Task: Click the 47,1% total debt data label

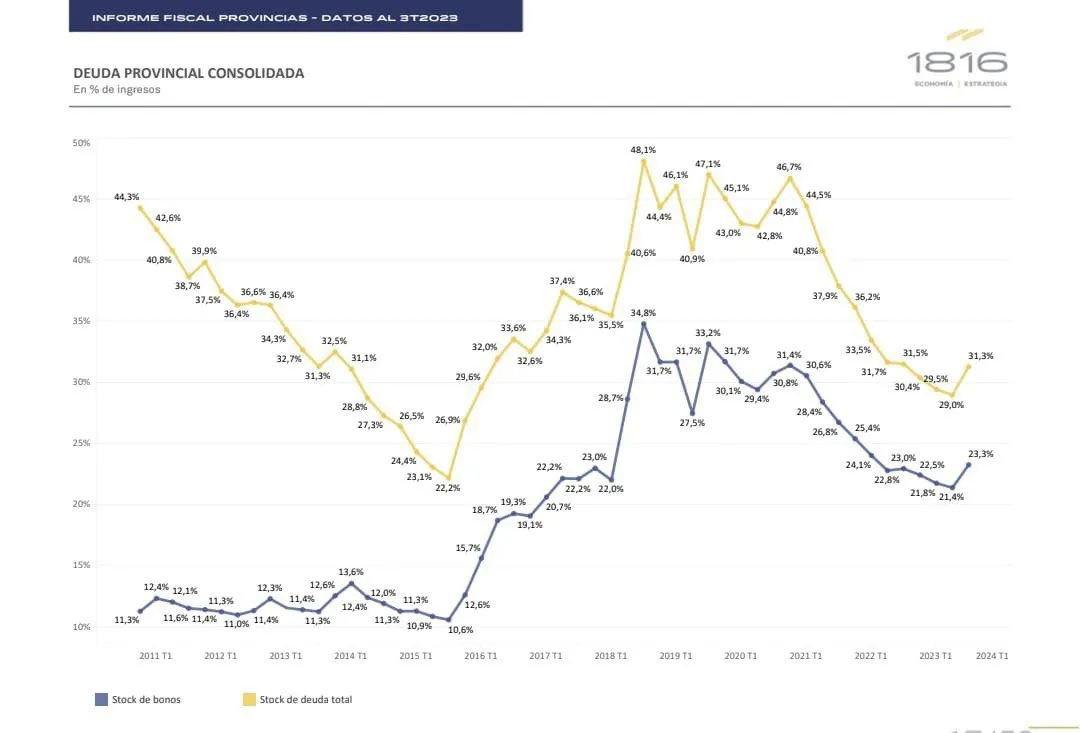Action: coord(708,163)
